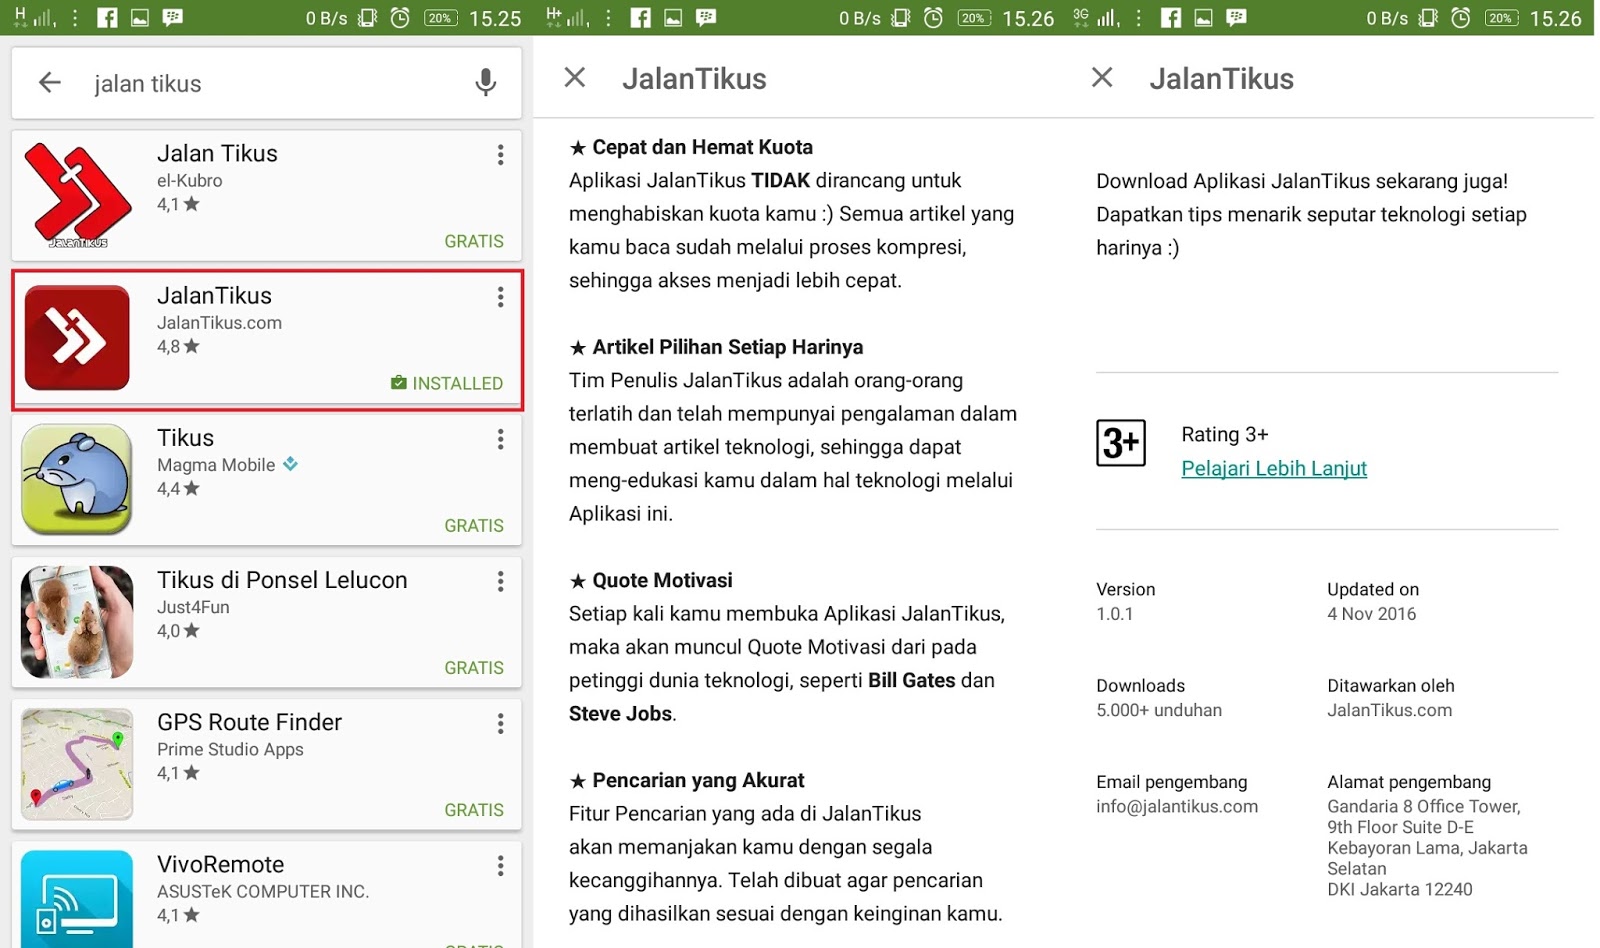Viewport: 1600px width, 948px height.
Task: Tap developer email info@jalantikus.com
Action: [x=1177, y=806]
